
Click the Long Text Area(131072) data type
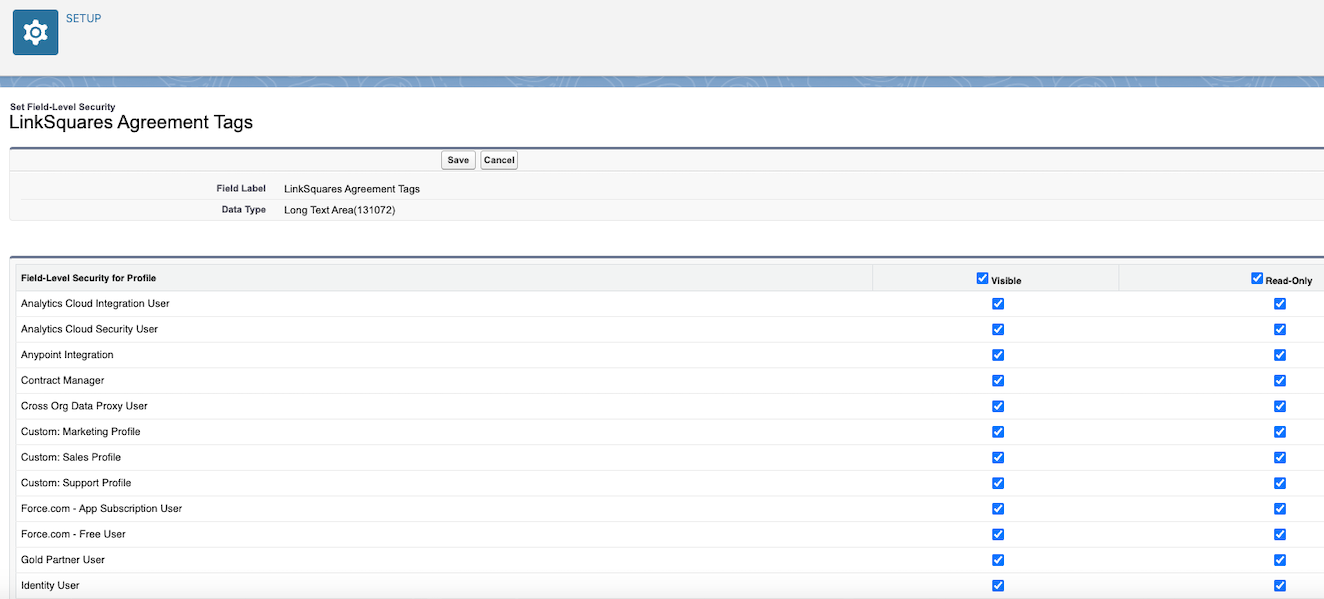pos(340,210)
